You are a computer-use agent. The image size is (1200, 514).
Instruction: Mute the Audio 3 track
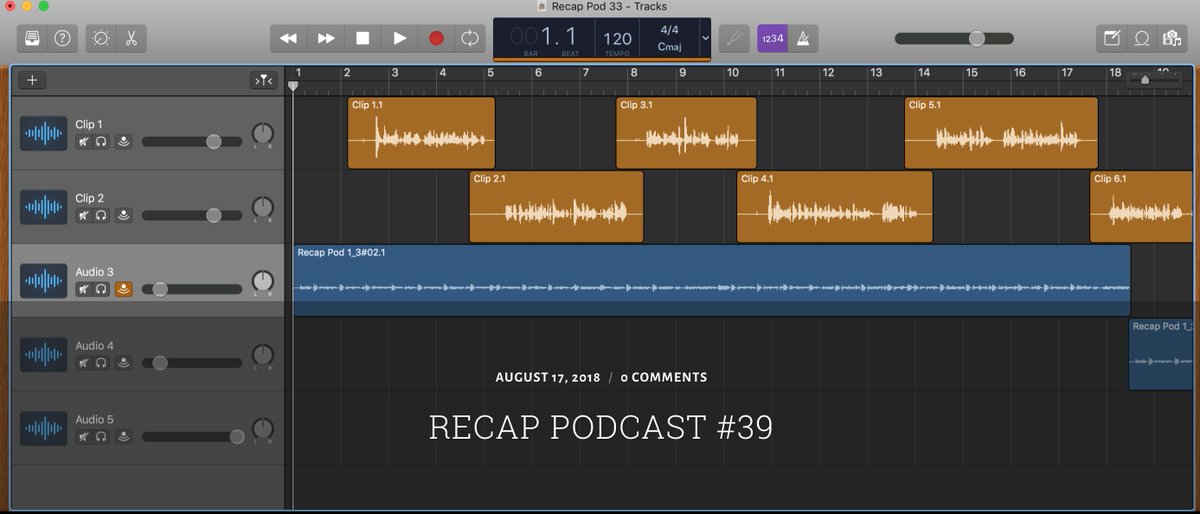[x=84, y=289]
